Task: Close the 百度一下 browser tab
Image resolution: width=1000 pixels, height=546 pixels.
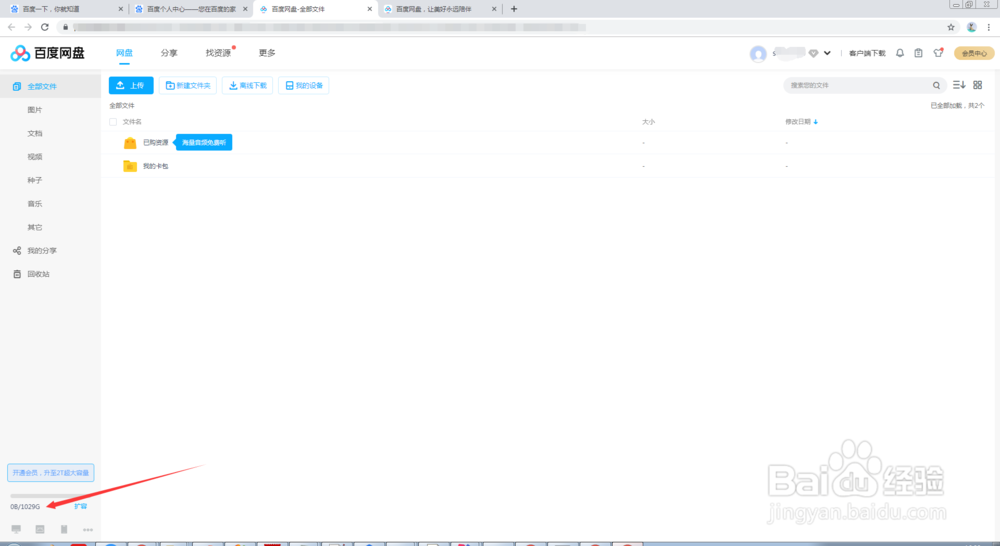Action: 121,9
